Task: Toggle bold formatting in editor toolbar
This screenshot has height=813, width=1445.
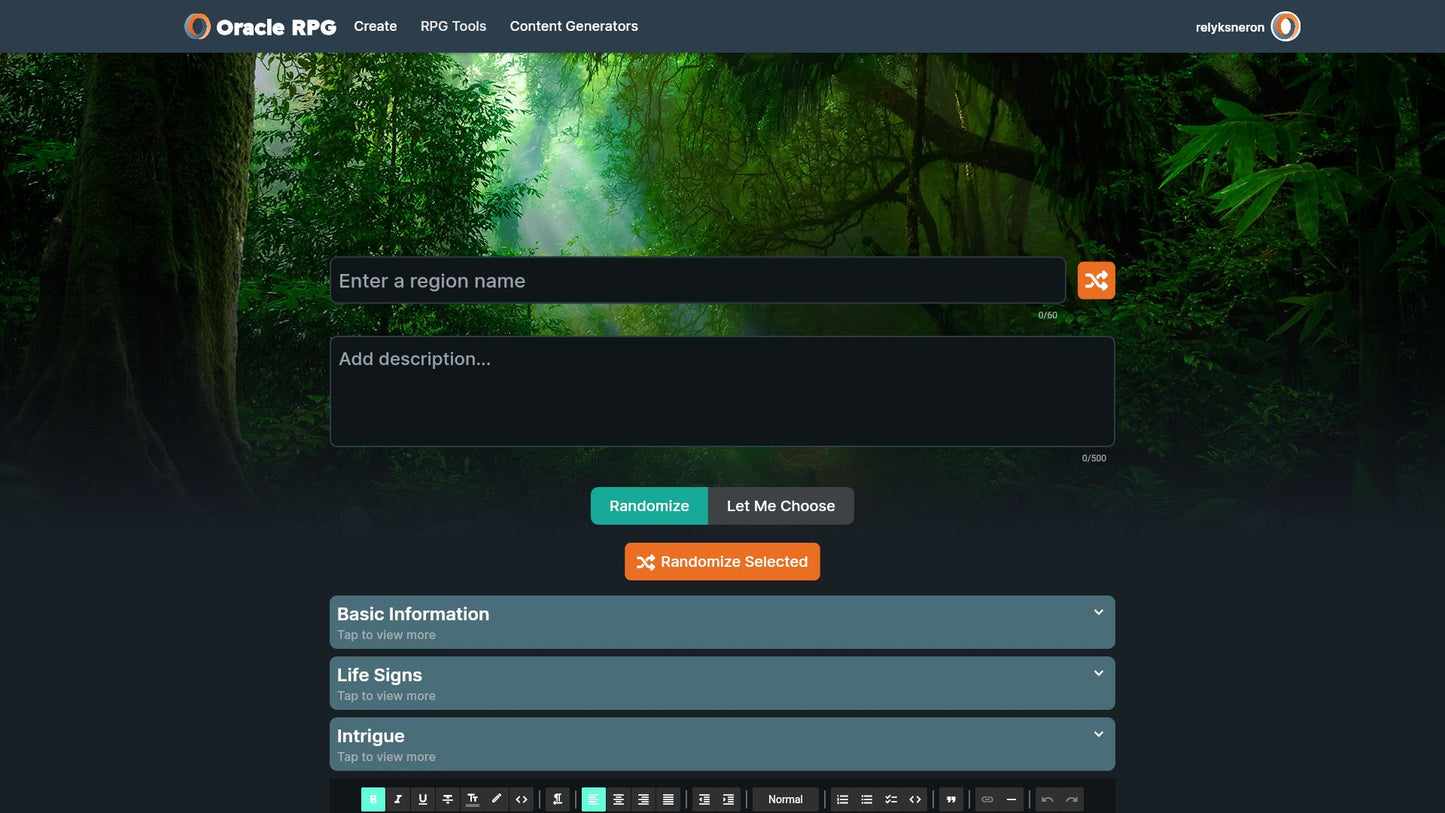Action: tap(373, 799)
